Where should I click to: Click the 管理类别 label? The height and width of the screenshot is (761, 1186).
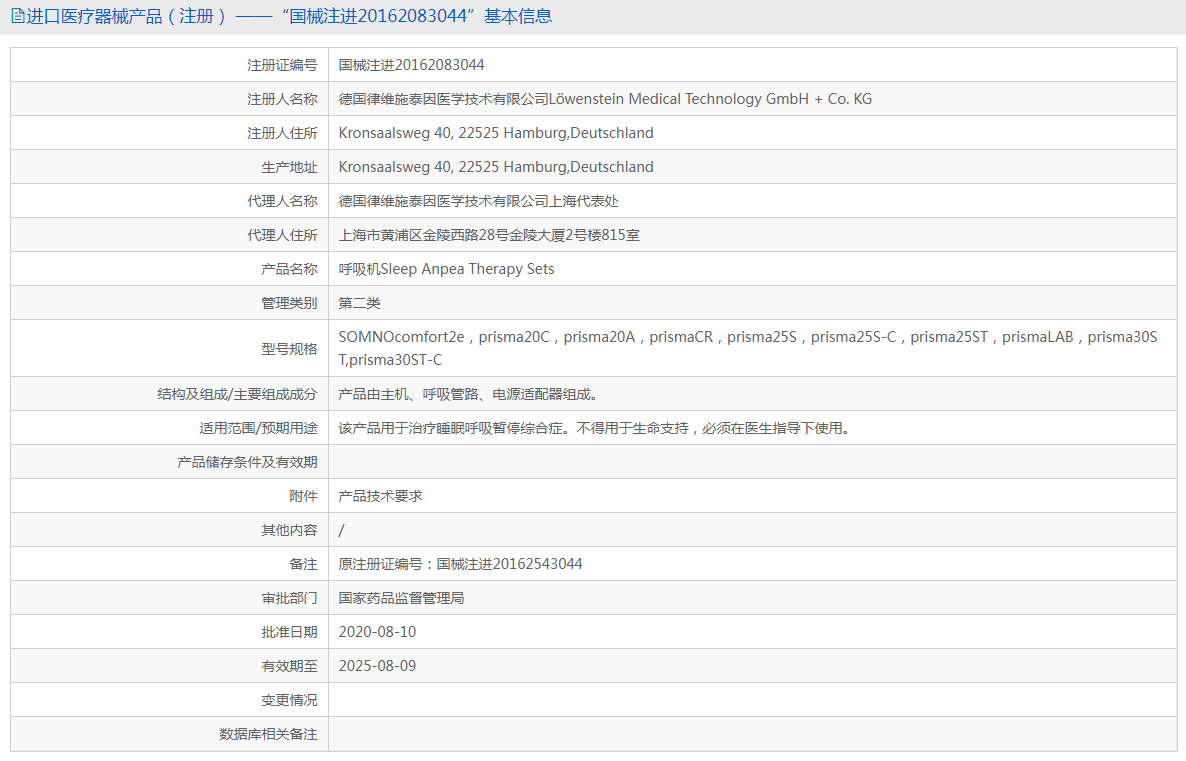coord(290,303)
